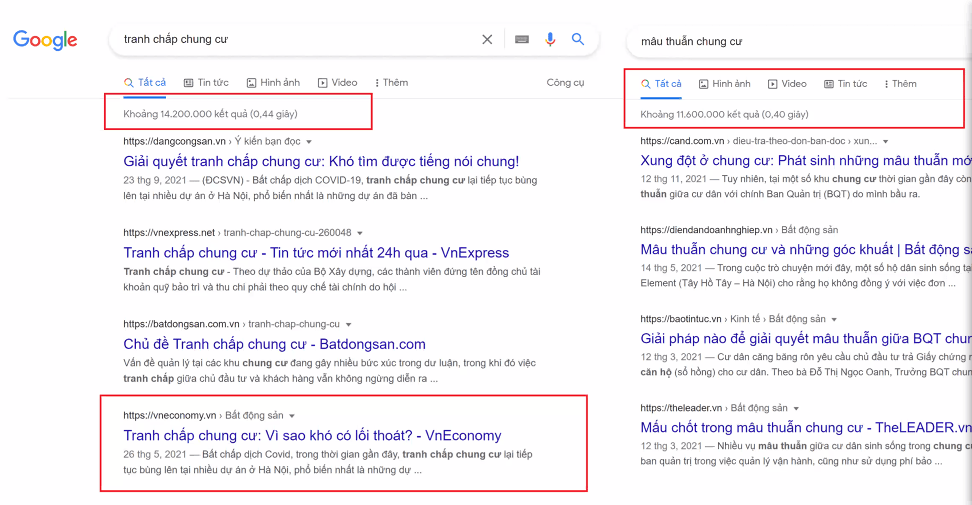Click the https://vnexpress.net URL text
This screenshot has width=972, height=505.
coord(169,233)
